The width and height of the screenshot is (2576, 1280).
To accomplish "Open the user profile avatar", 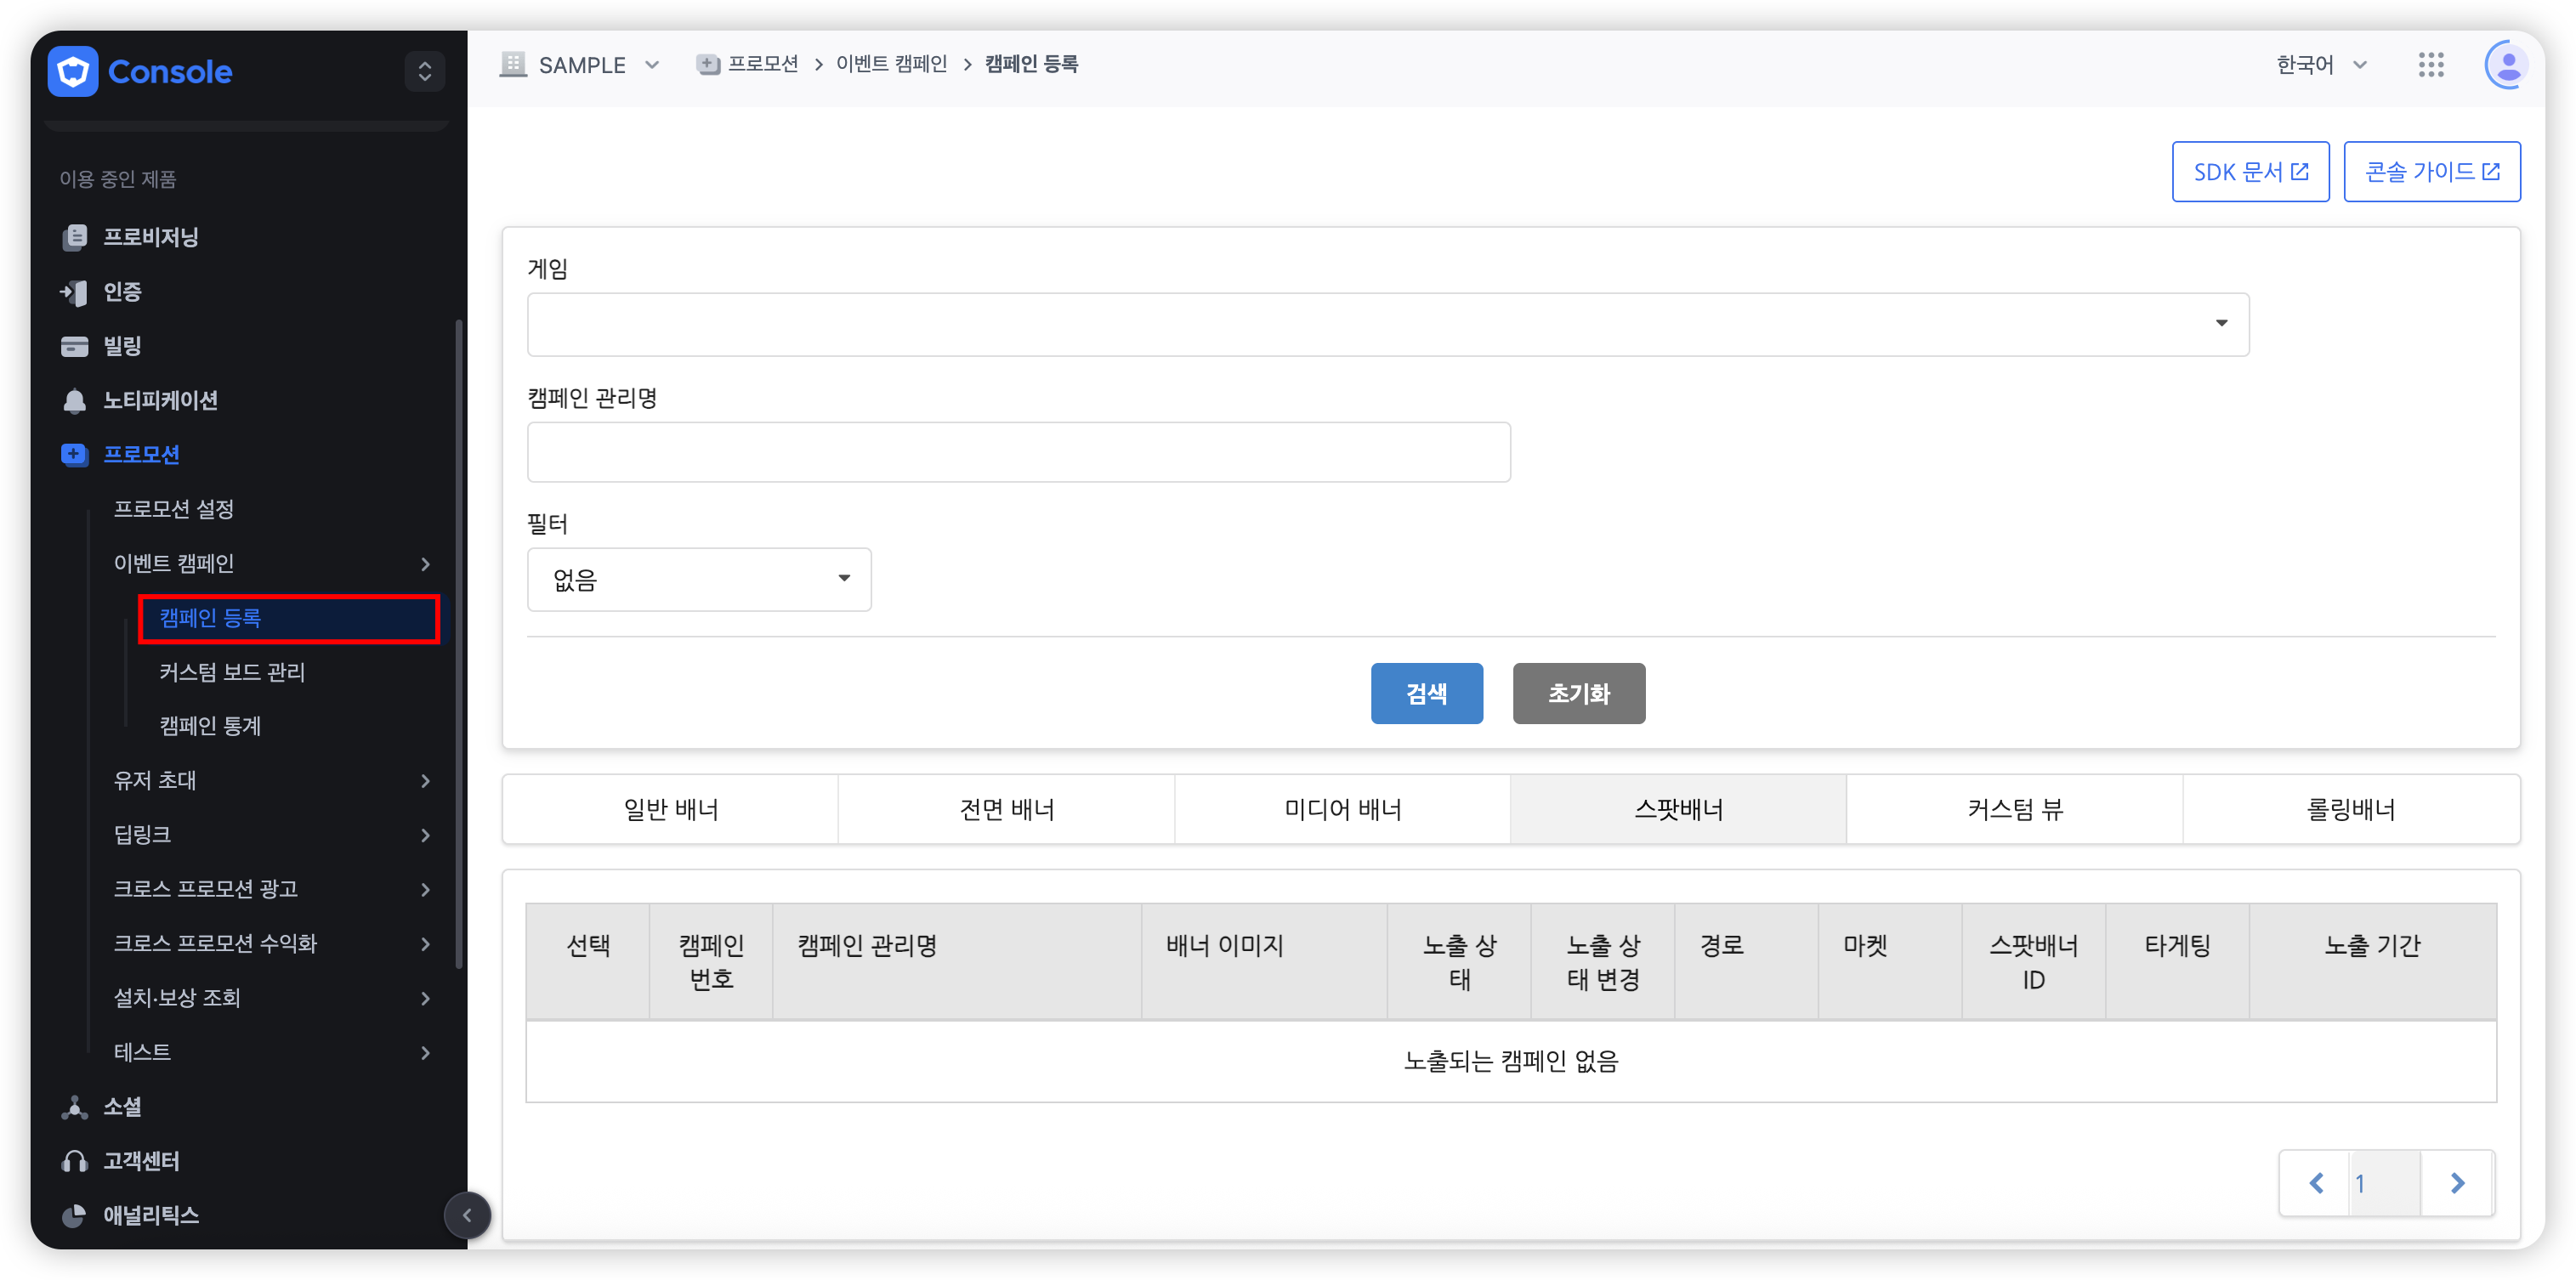I will pyautogui.click(x=2506, y=65).
